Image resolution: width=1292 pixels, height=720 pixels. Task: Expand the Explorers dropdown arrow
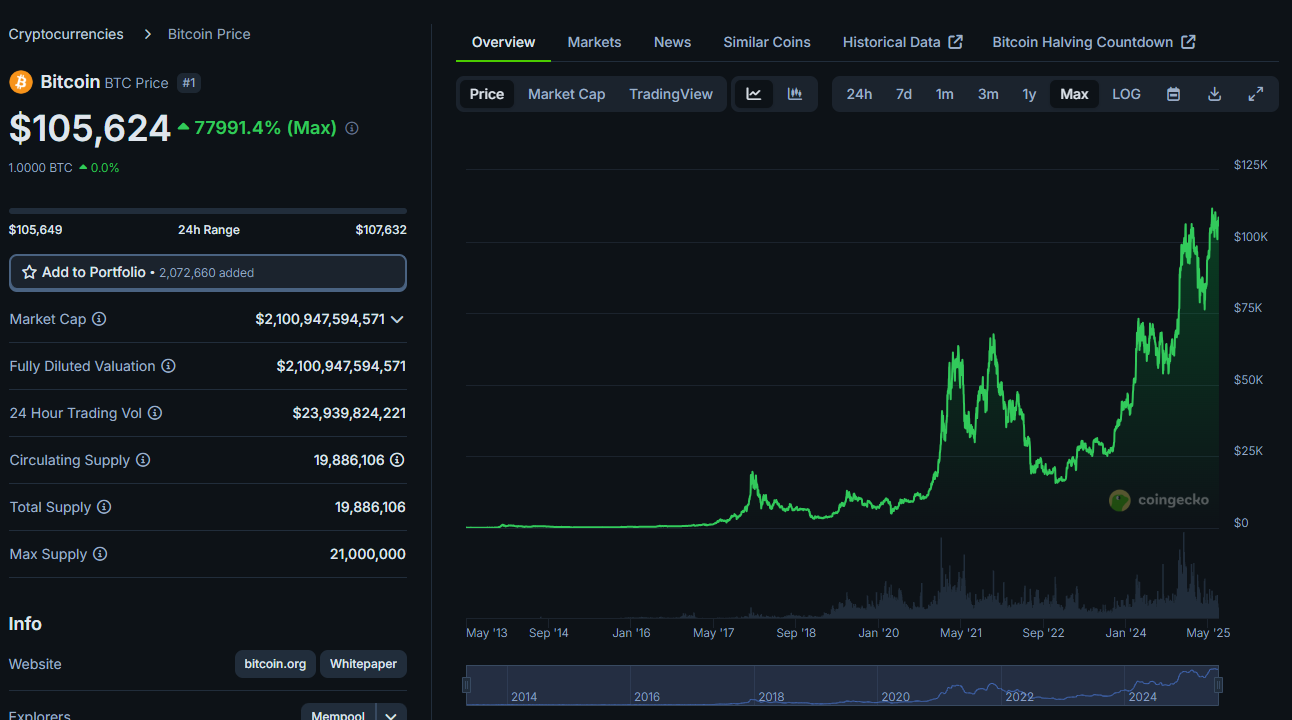(x=391, y=715)
